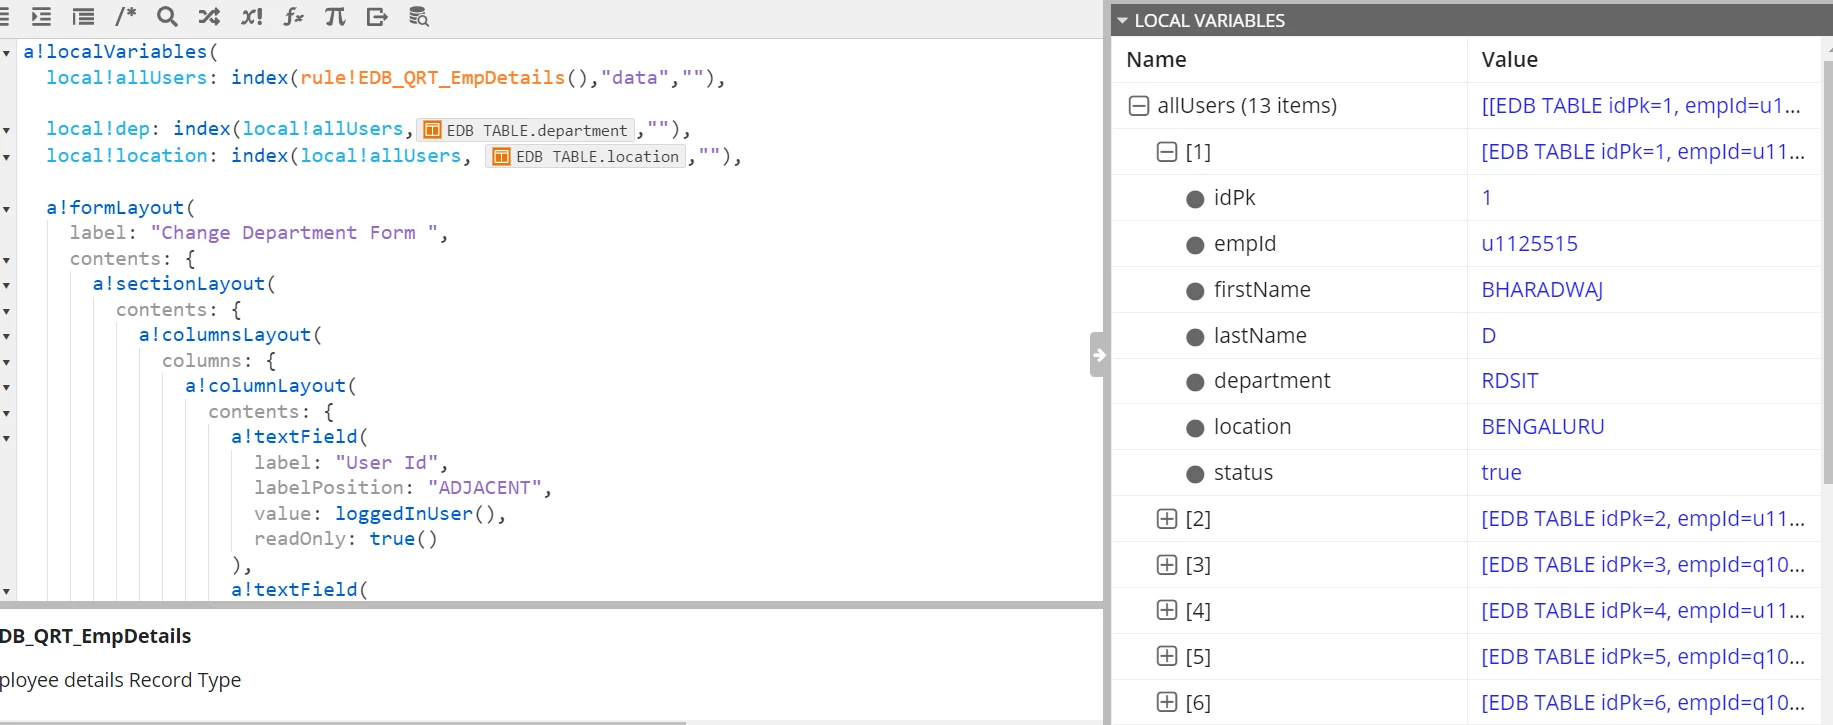Click the [2] row value link

[x=1642, y=518]
